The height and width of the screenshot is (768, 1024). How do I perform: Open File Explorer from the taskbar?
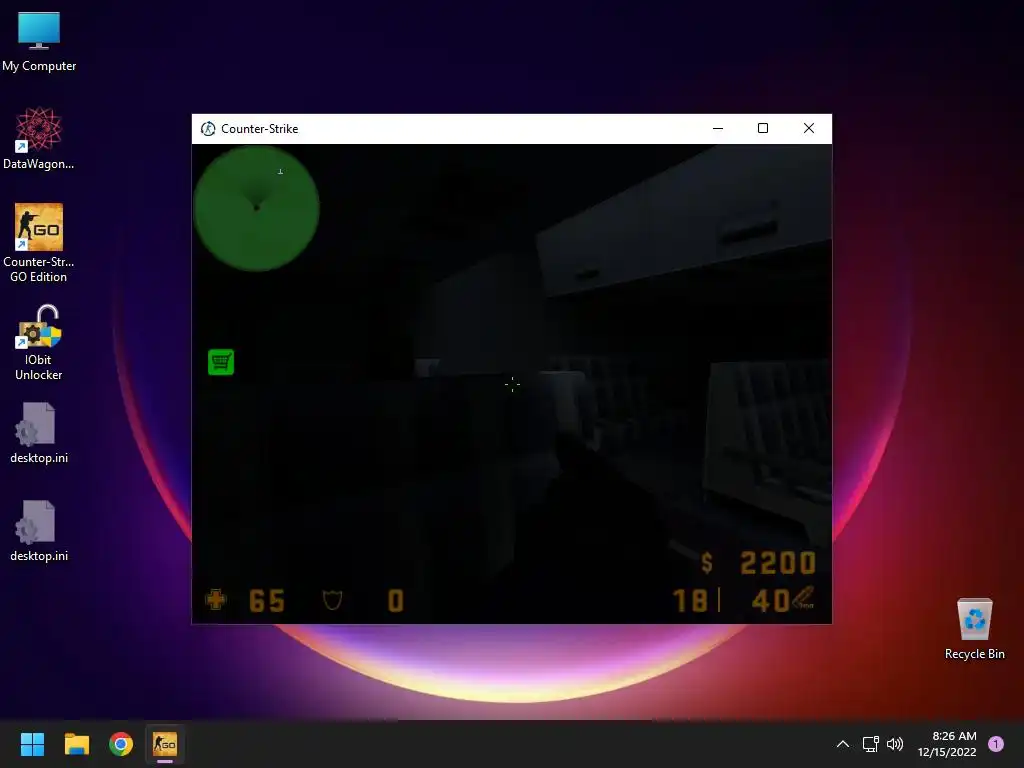(x=76, y=744)
